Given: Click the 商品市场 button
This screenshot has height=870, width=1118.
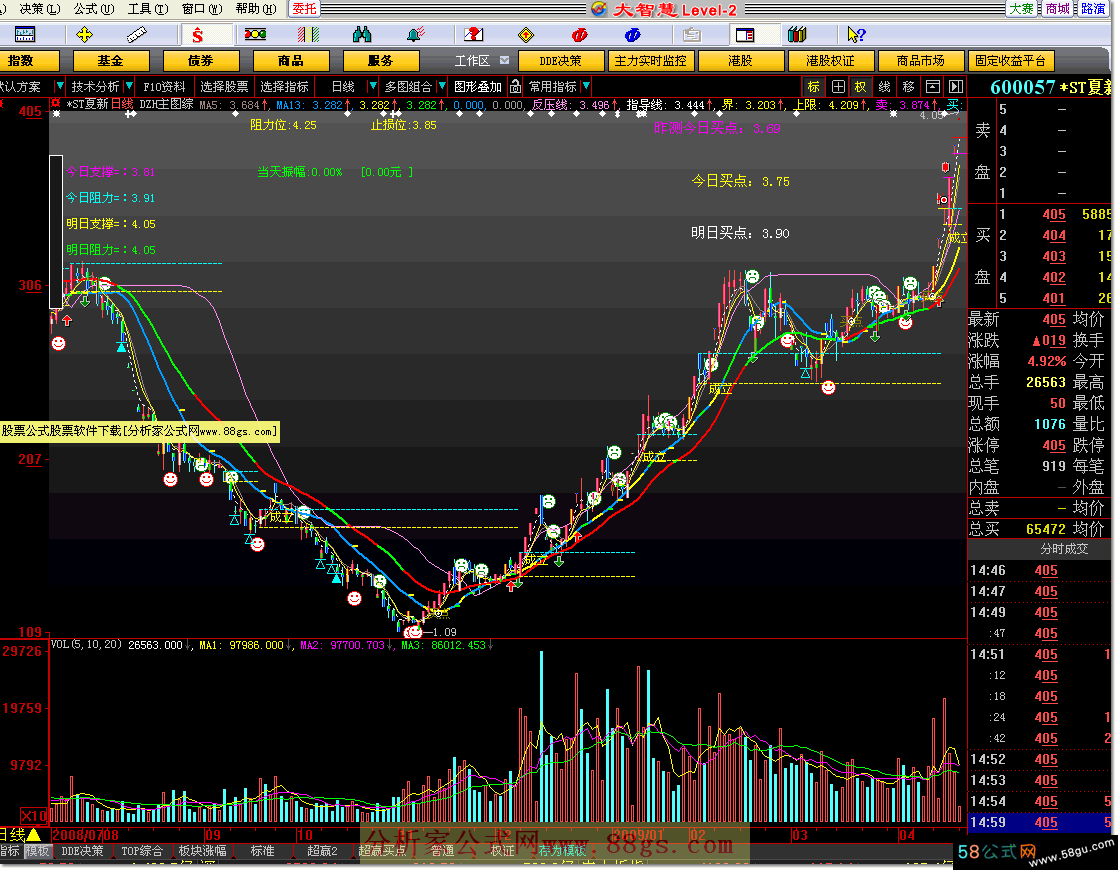Looking at the screenshot, I should coord(920,61).
